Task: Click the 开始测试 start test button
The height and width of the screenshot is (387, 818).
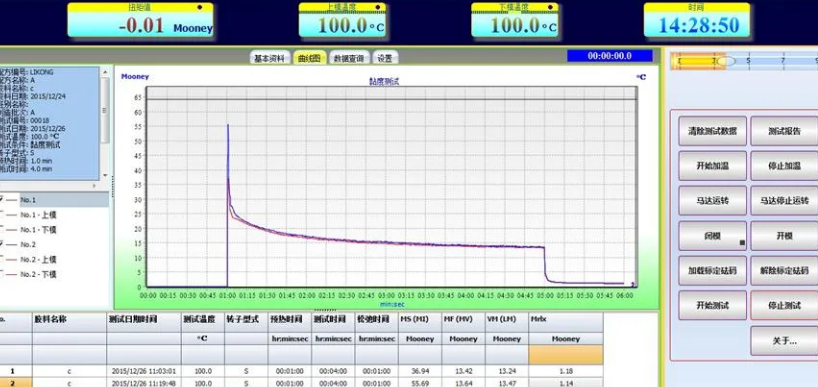Action: point(712,305)
